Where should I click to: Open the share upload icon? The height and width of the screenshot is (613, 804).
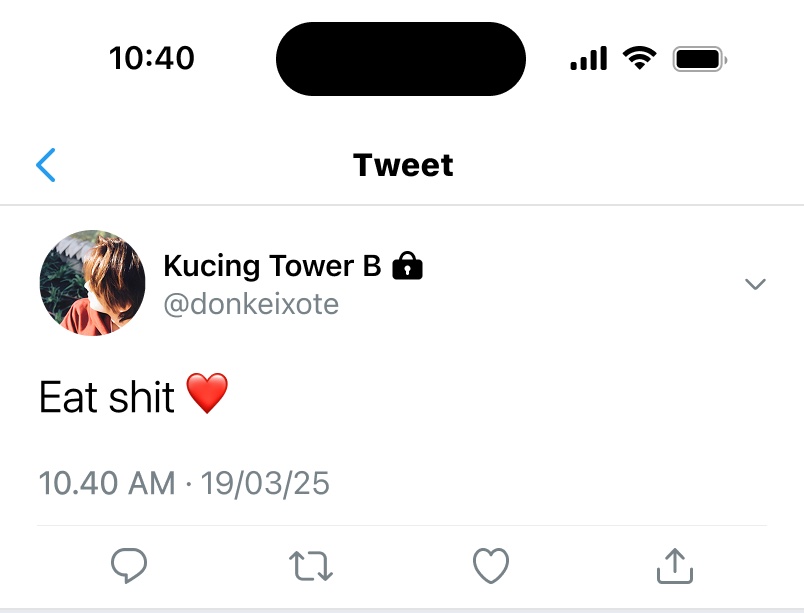pyautogui.click(x=675, y=565)
